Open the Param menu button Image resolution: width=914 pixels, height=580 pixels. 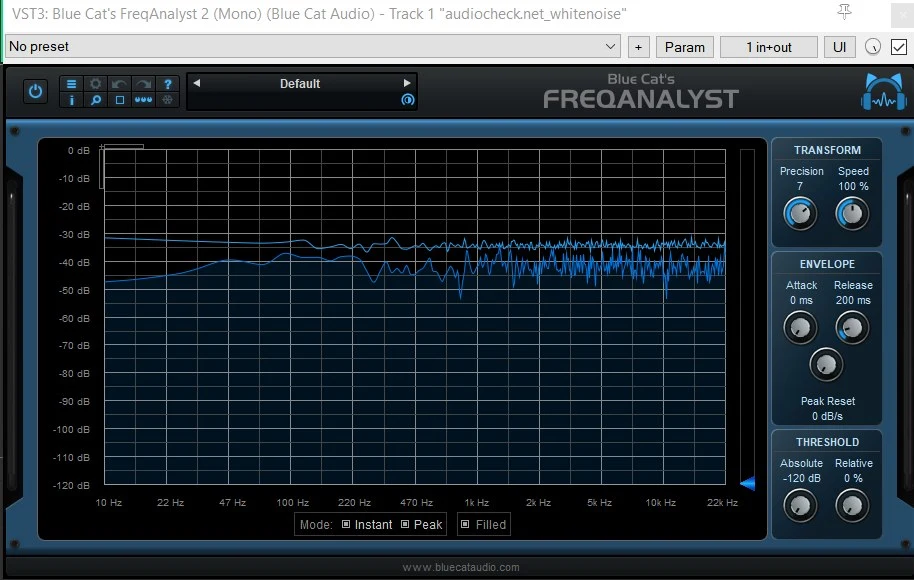click(x=685, y=47)
